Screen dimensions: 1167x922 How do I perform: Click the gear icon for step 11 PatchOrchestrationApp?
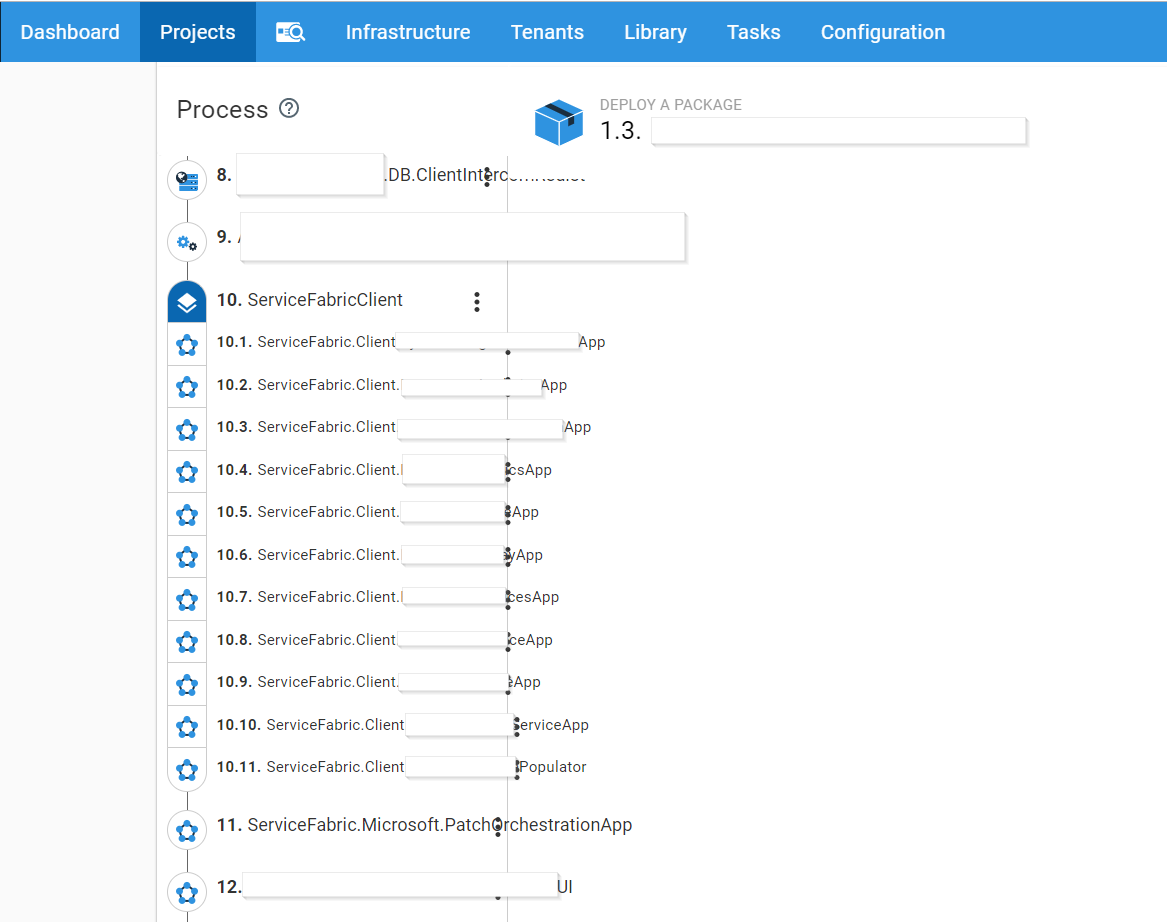click(186, 830)
